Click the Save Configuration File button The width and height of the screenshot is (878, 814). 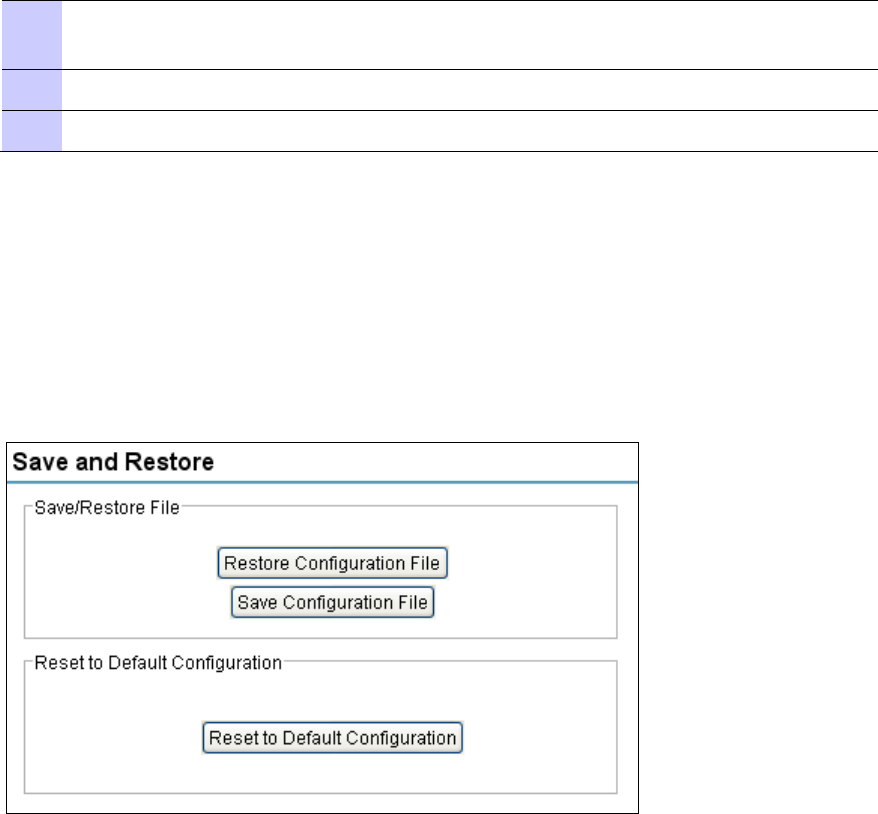(x=332, y=602)
